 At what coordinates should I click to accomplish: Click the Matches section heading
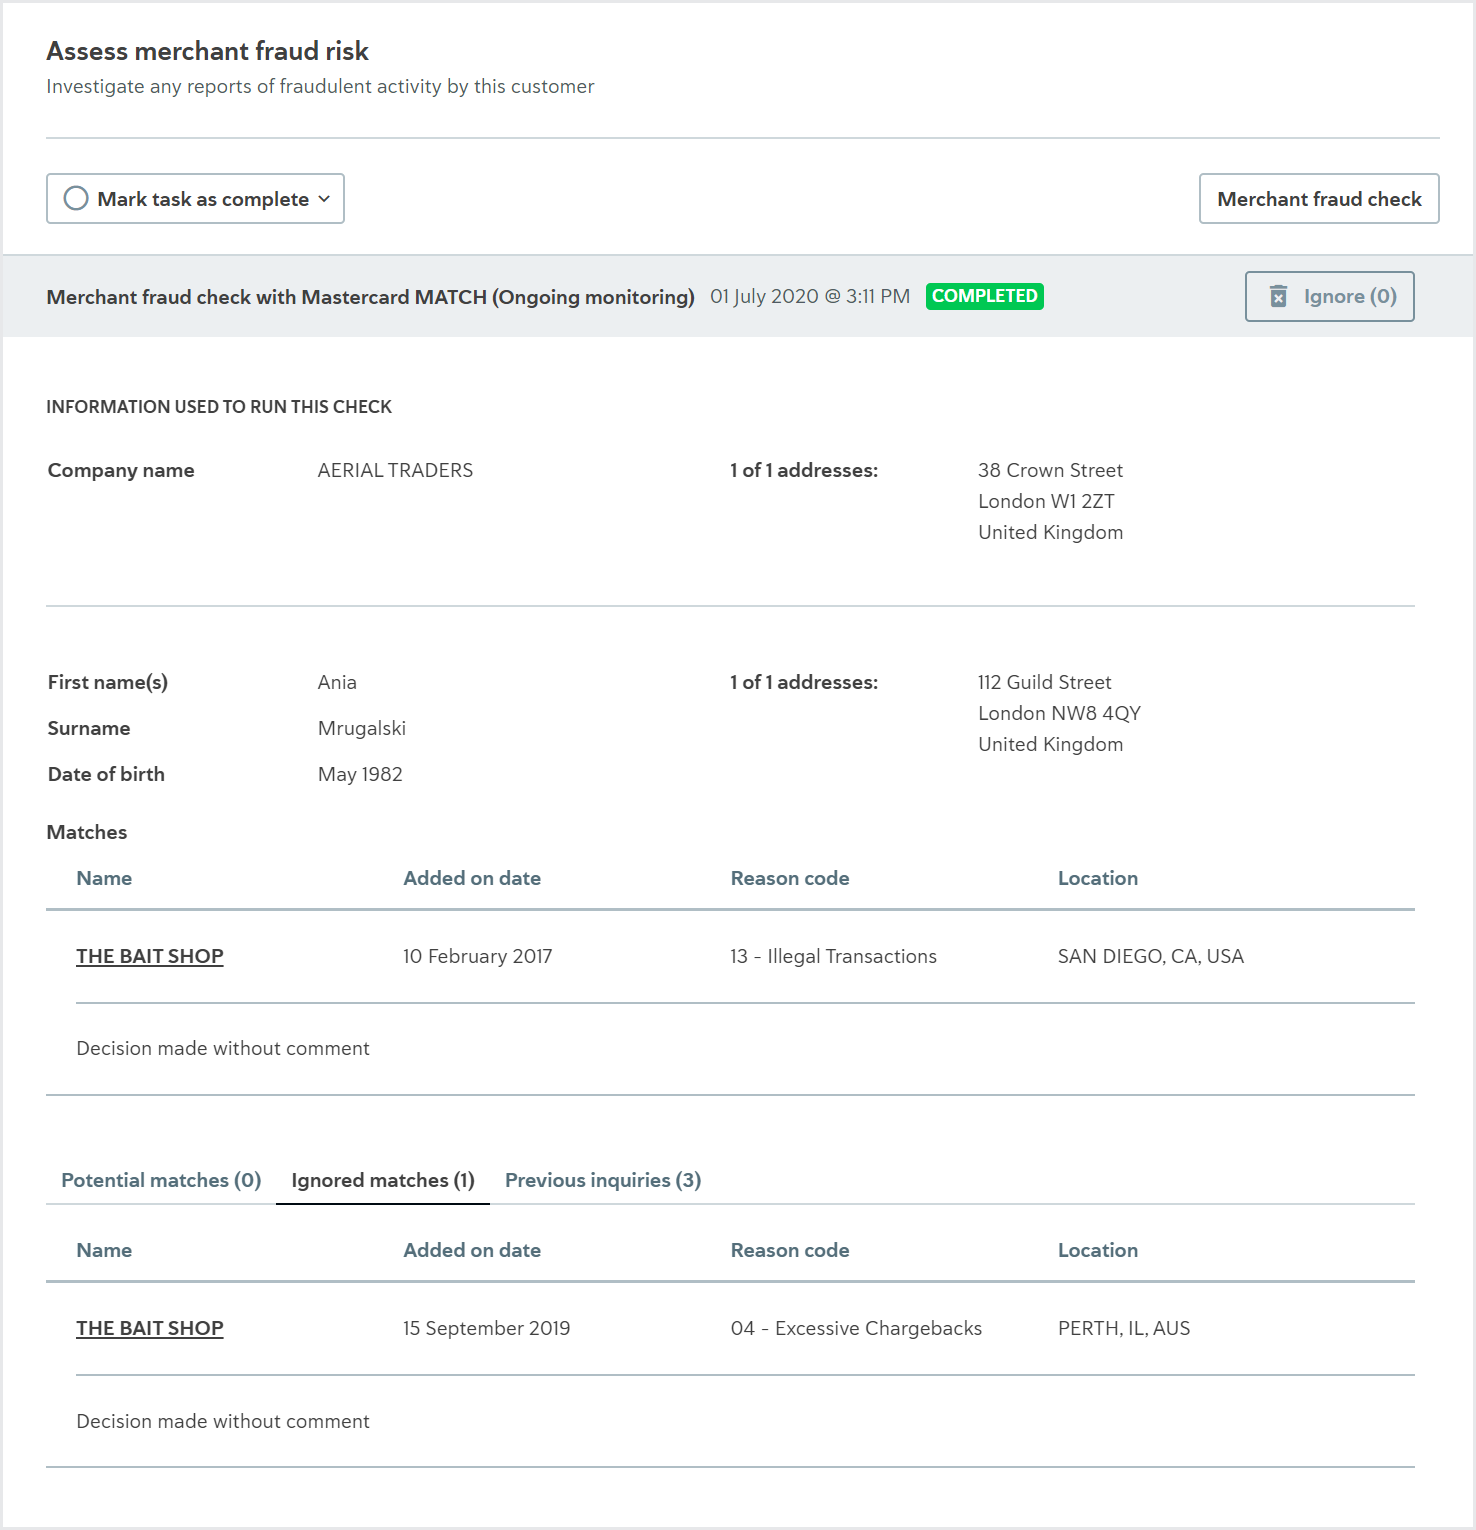pyautogui.click(x=87, y=832)
